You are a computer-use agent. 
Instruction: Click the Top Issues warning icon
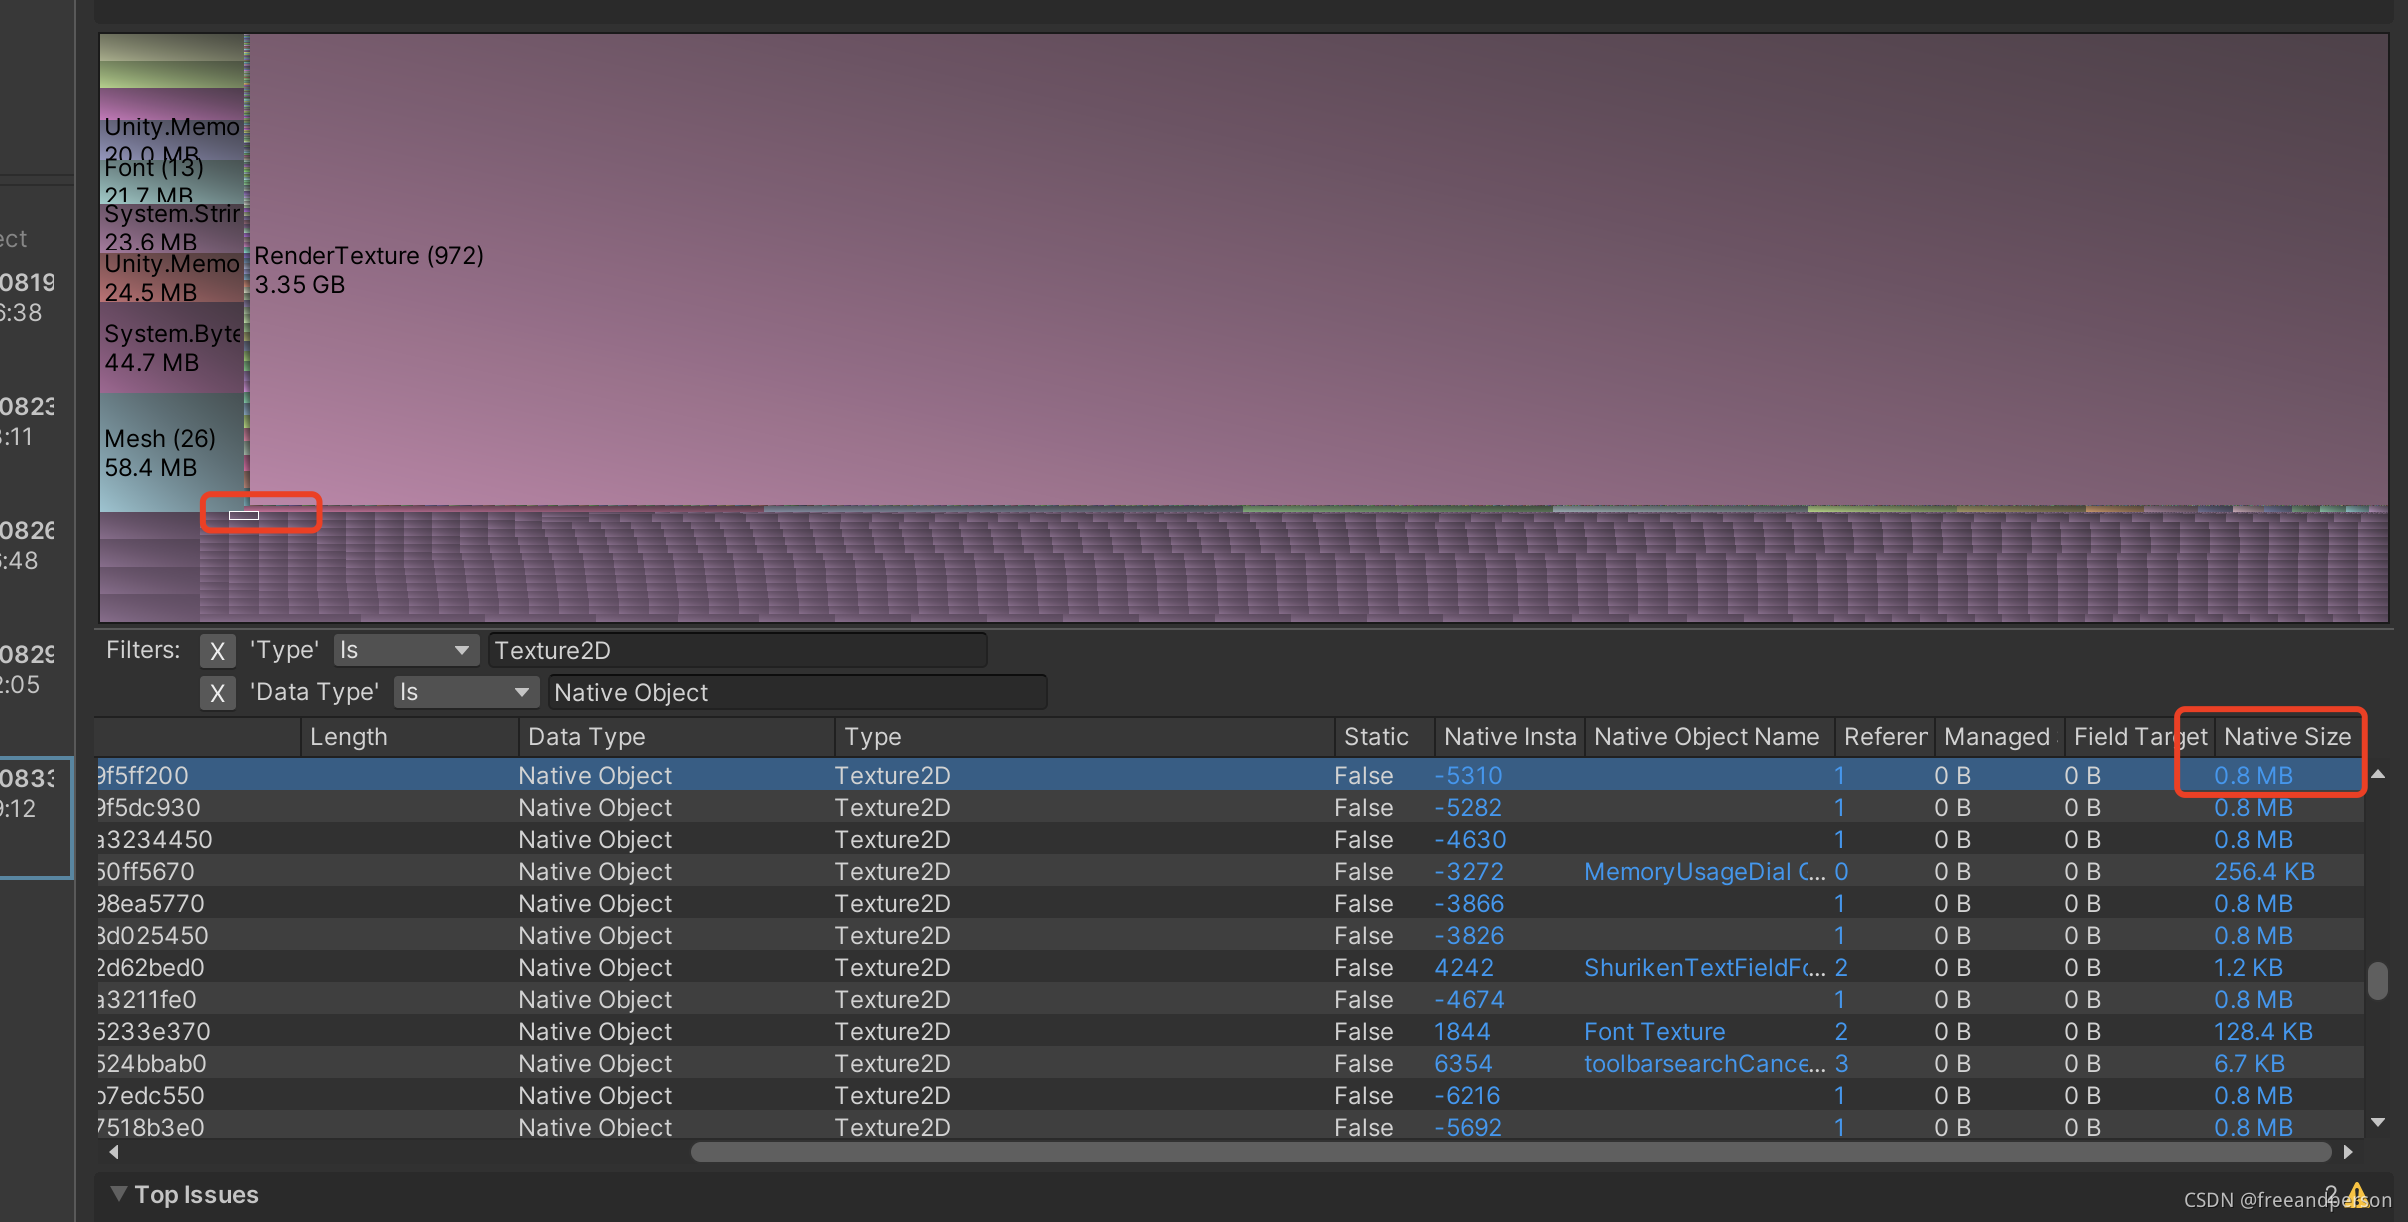pos(2357,1194)
